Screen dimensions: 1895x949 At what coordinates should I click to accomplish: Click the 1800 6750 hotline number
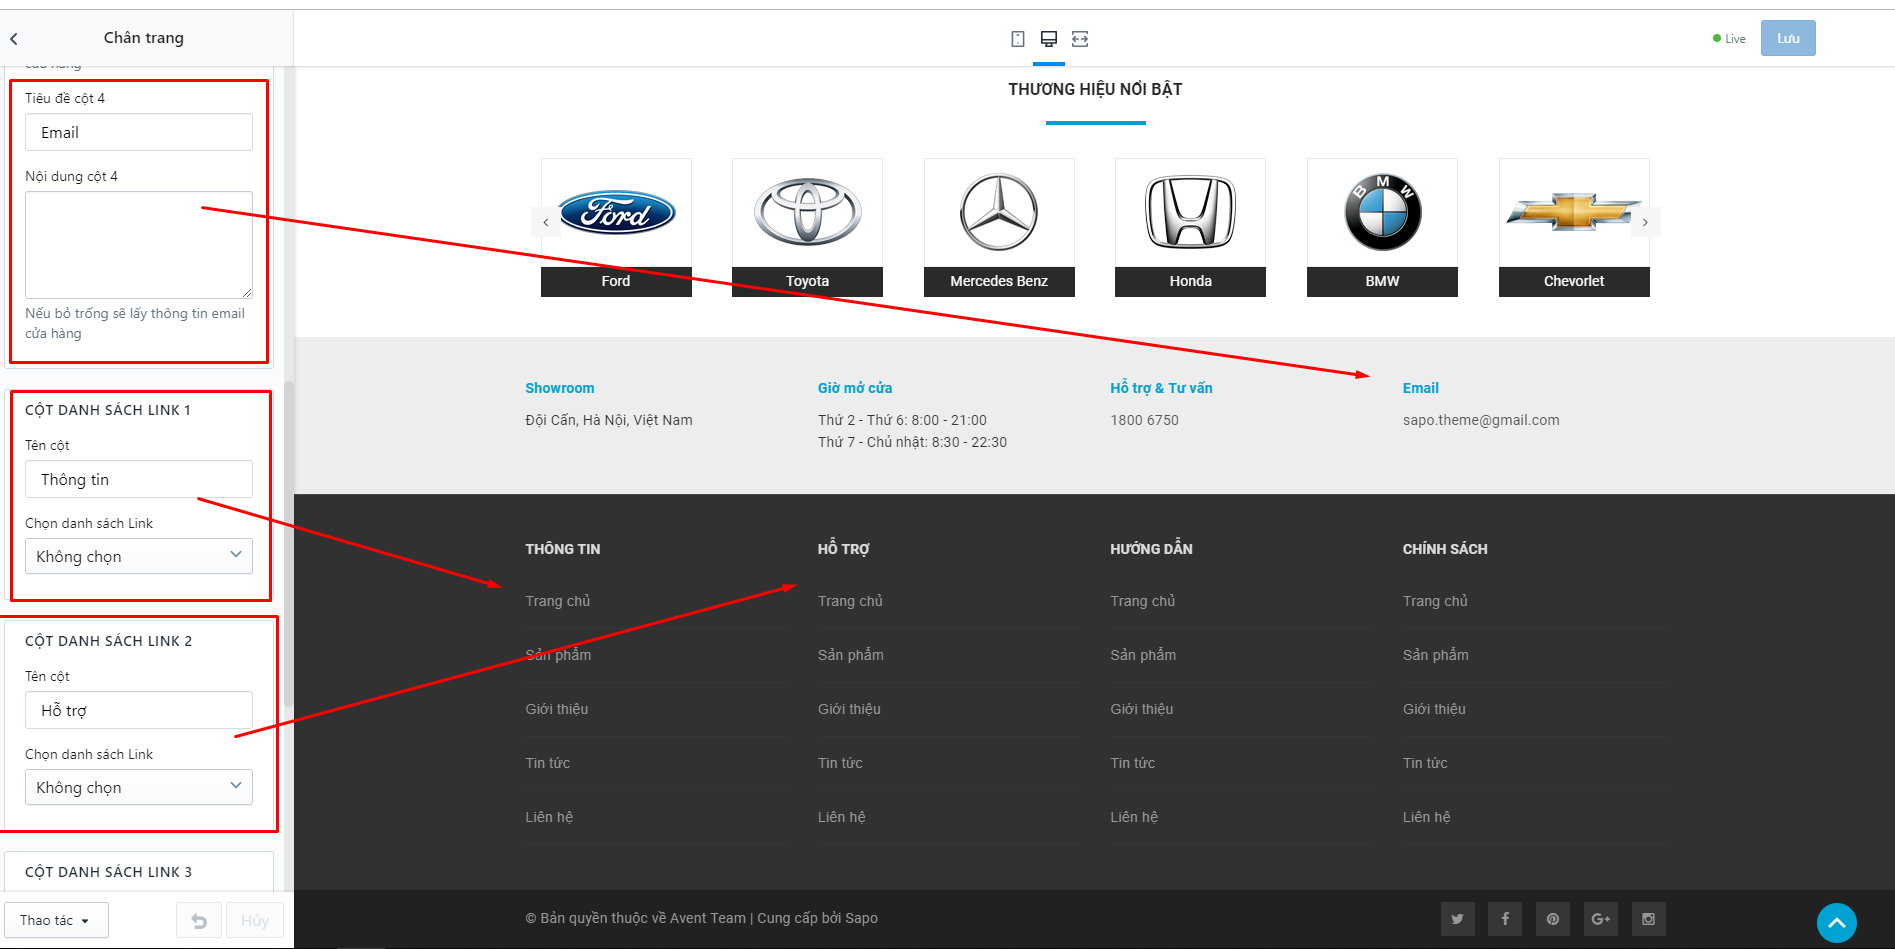click(1144, 420)
